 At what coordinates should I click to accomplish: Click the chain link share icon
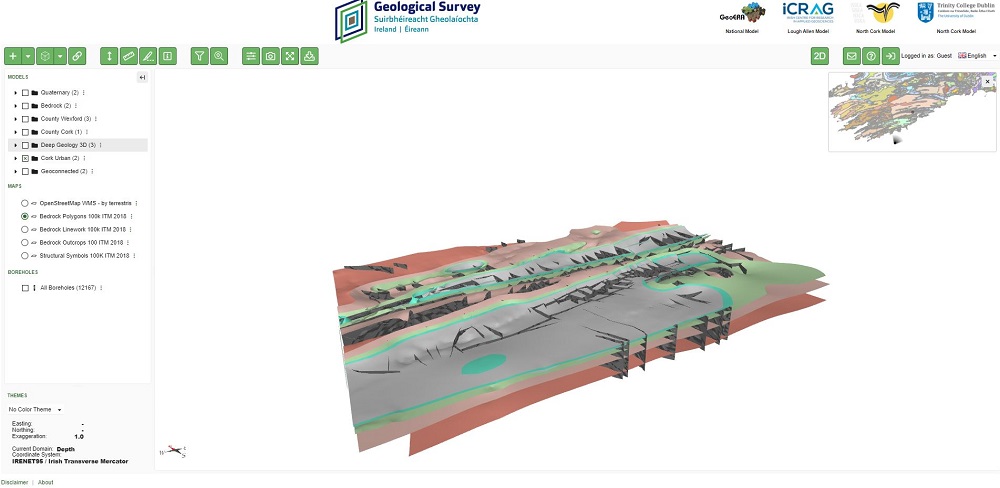(x=77, y=56)
